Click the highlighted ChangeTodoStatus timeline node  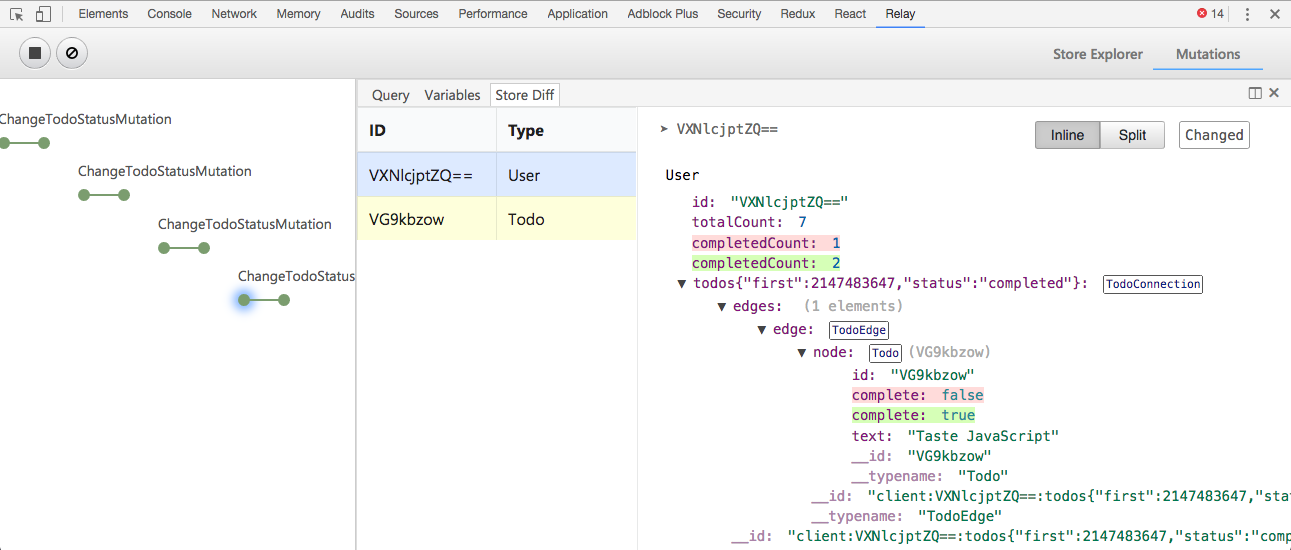click(244, 300)
